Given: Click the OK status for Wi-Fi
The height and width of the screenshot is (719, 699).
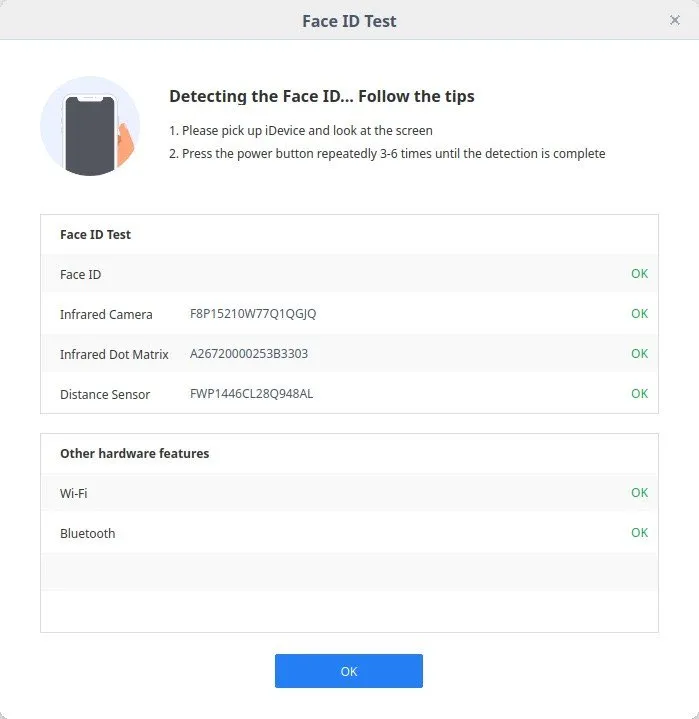Looking at the screenshot, I should tap(639, 492).
